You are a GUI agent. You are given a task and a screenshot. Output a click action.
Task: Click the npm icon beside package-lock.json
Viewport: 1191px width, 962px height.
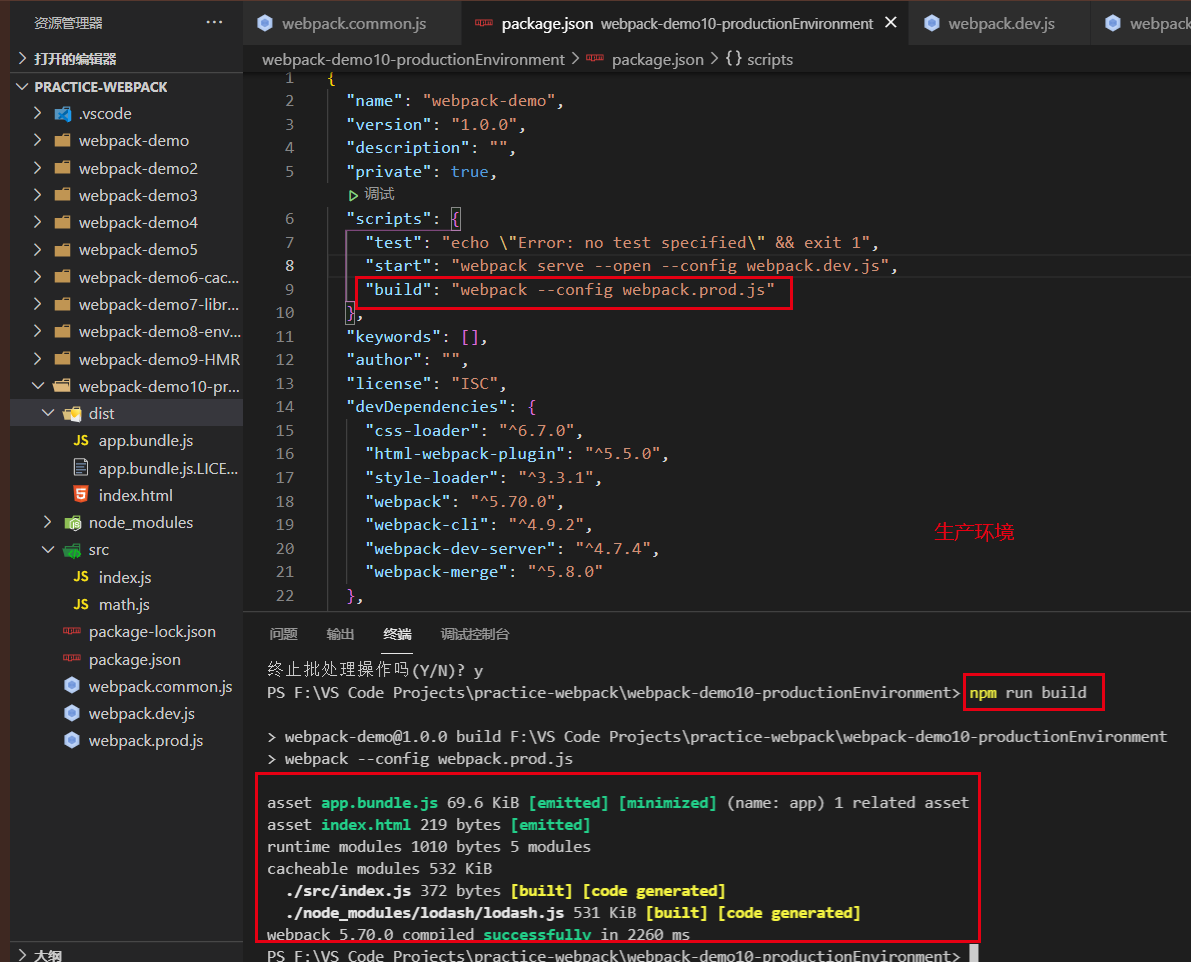[71, 632]
